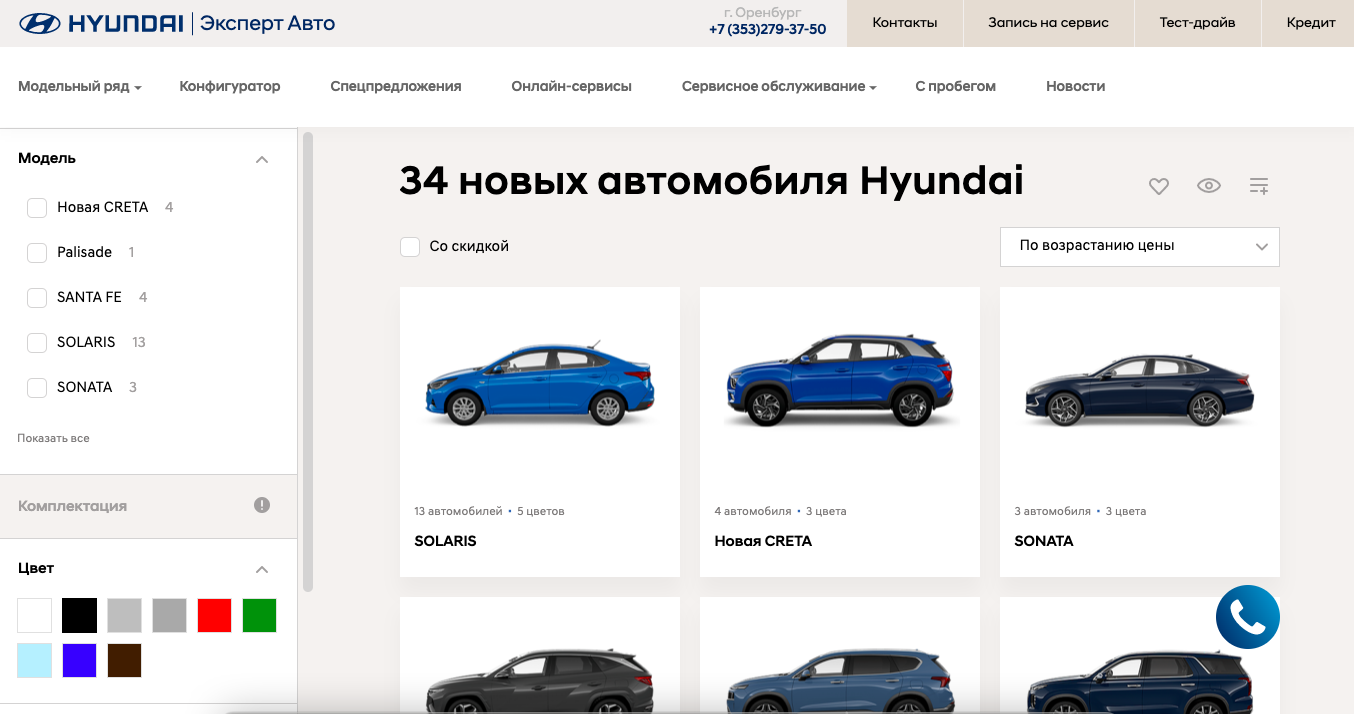Select the light gray color swatch
The image size is (1354, 714).
(125, 615)
